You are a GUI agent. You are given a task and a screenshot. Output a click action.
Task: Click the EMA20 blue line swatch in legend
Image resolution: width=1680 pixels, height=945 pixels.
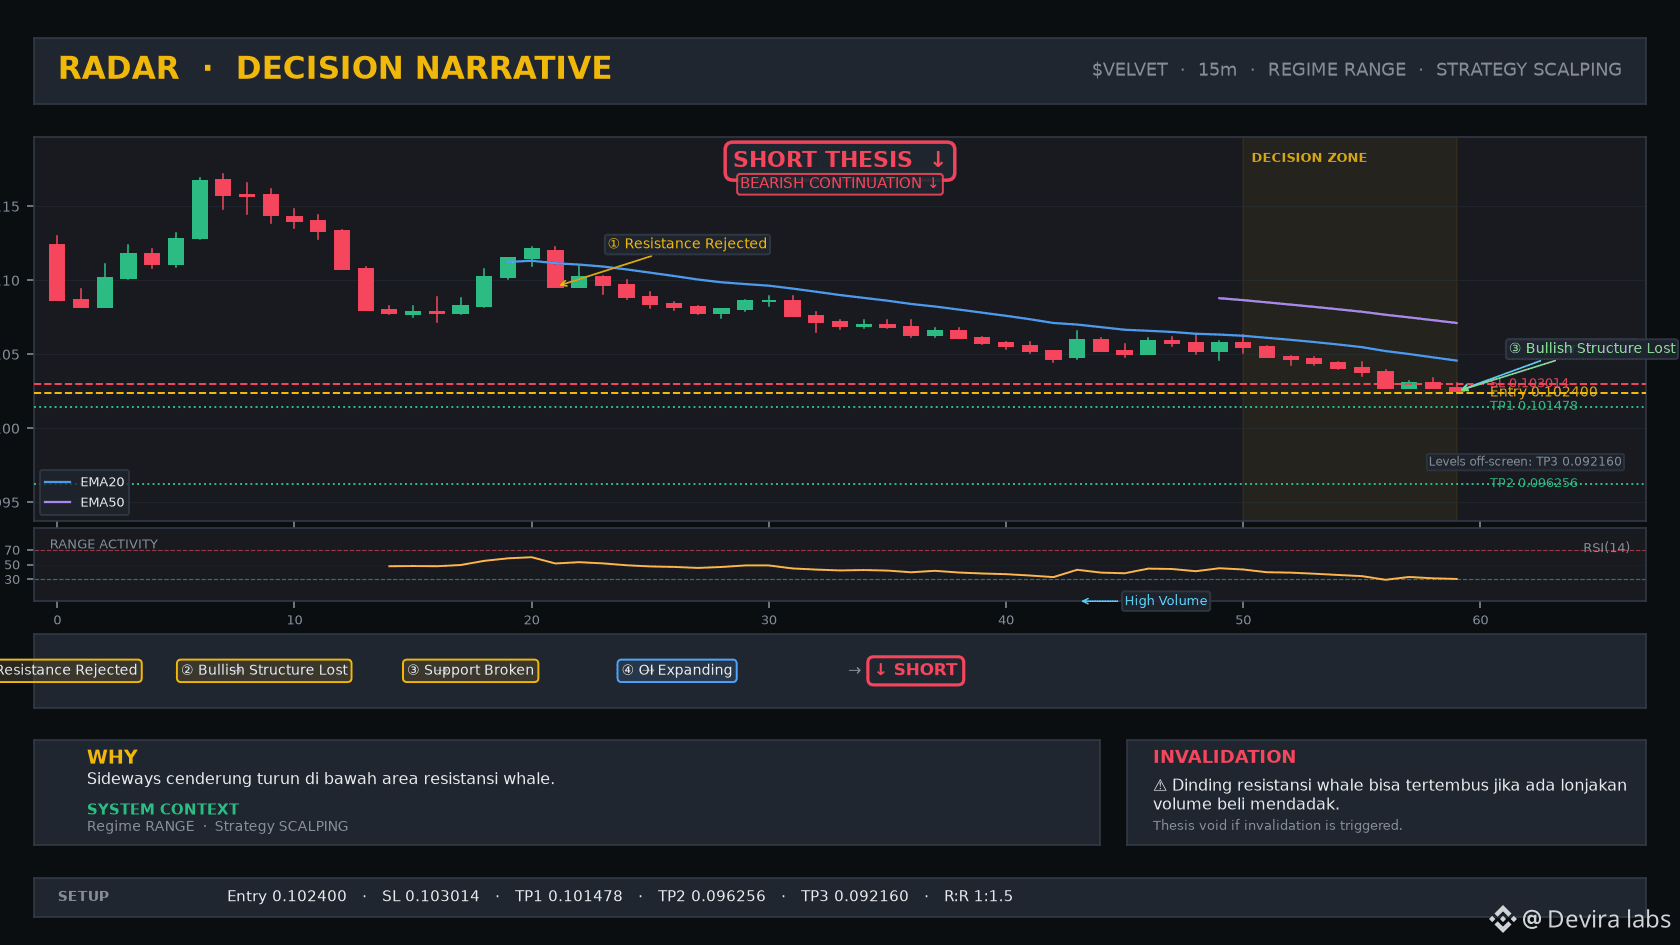[x=58, y=482]
